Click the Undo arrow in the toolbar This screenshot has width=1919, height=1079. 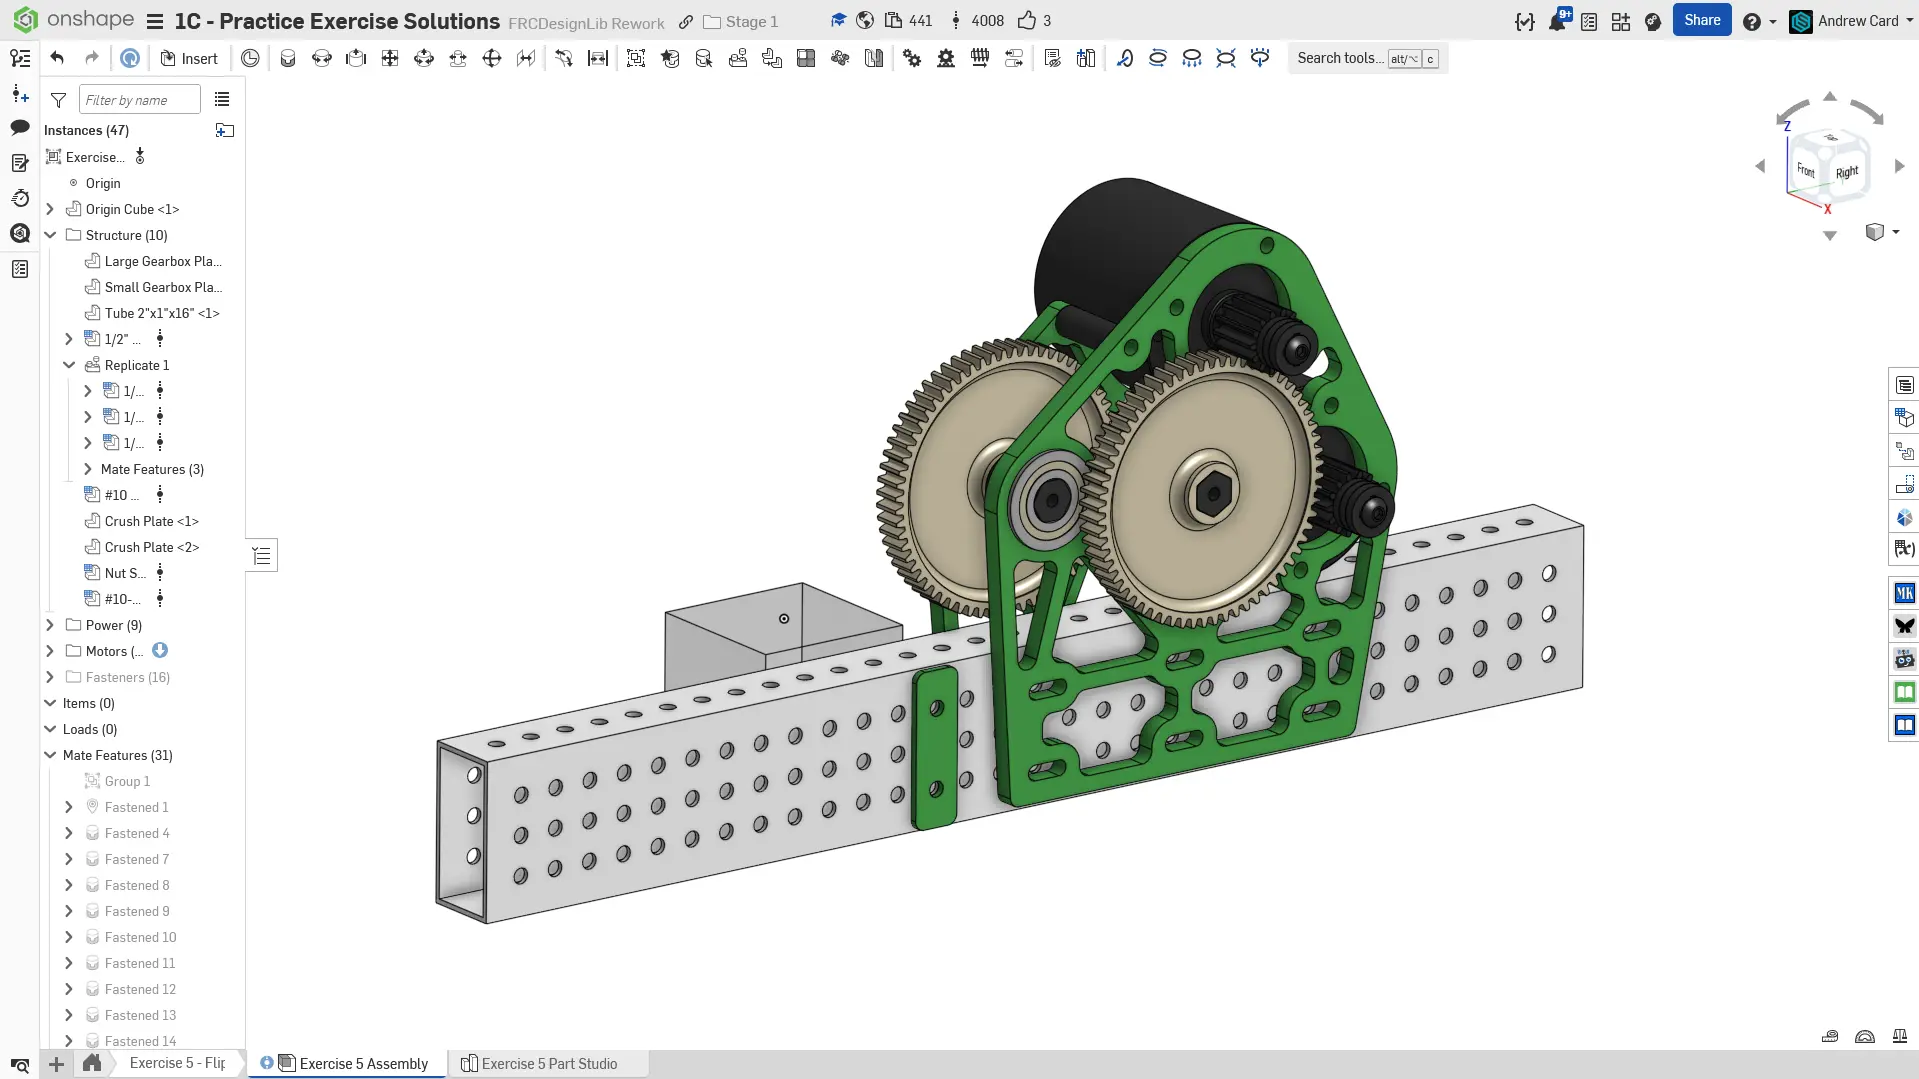click(x=57, y=58)
